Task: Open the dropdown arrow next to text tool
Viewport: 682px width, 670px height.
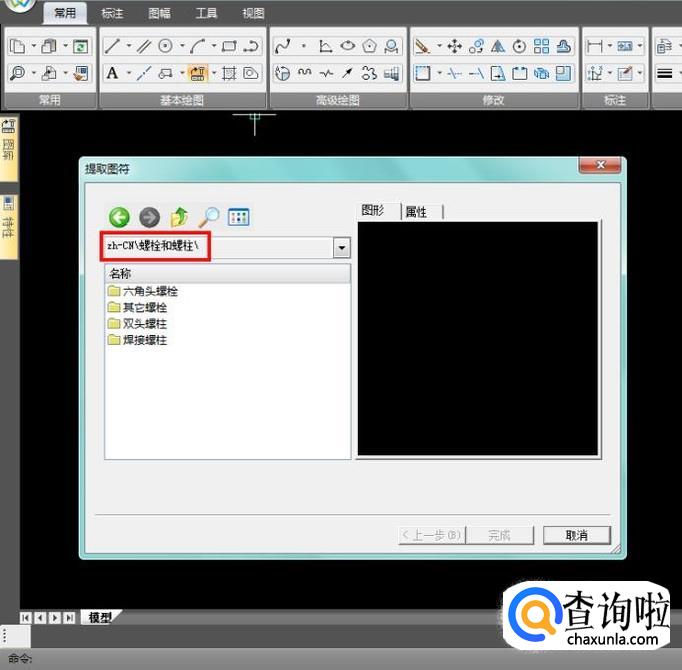Action: click(129, 73)
